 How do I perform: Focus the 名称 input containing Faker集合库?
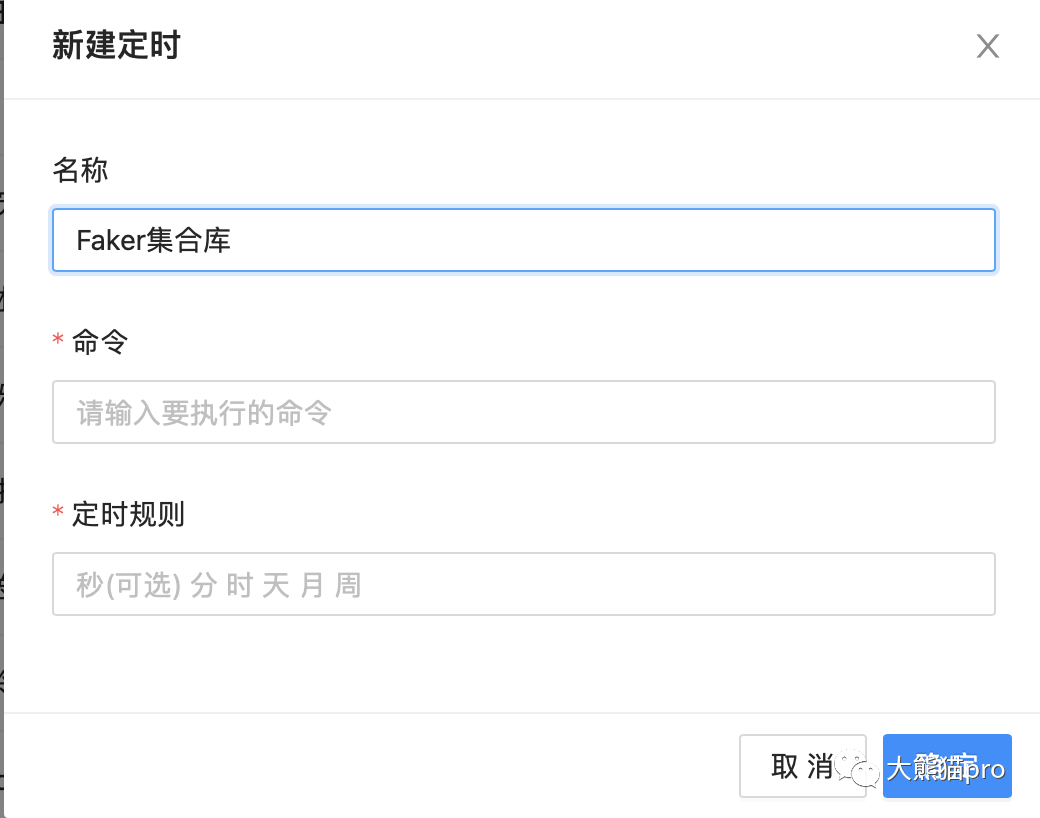pyautogui.click(x=523, y=240)
